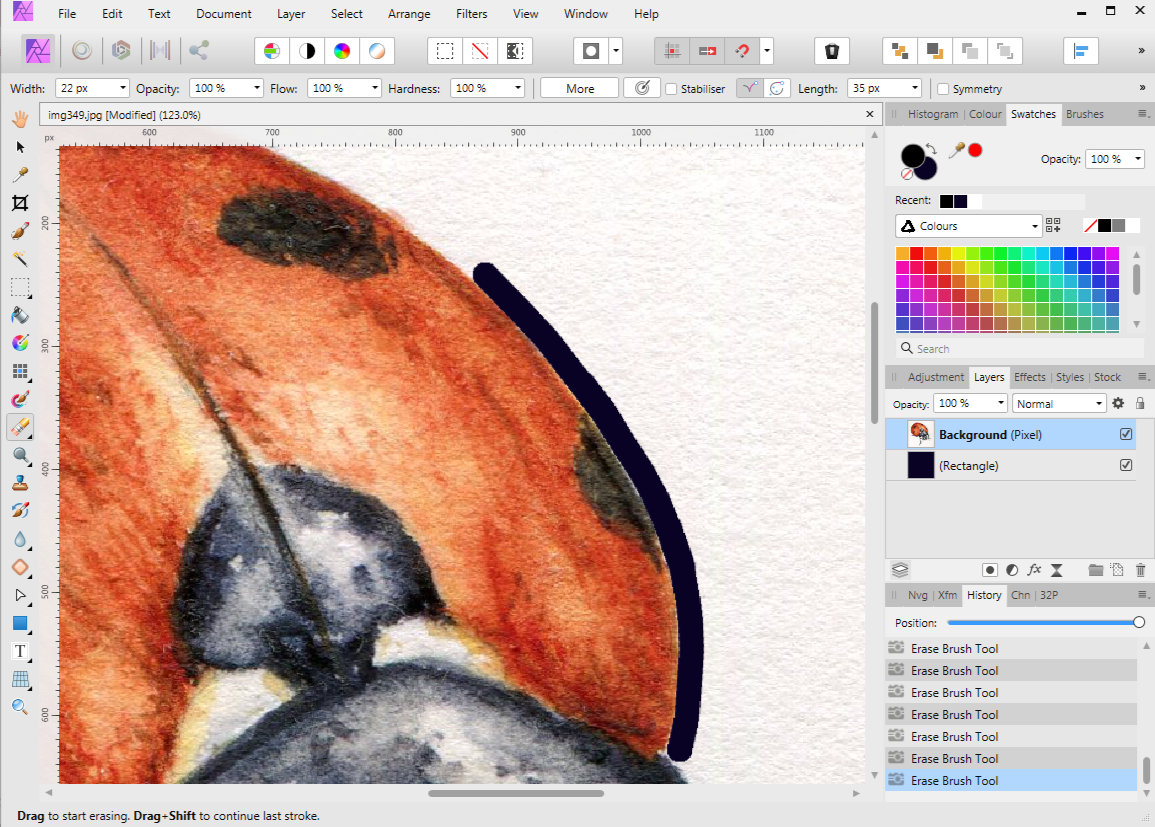Select the View (hand) tool
Screen dimensions: 1155x827
[x=20, y=119]
